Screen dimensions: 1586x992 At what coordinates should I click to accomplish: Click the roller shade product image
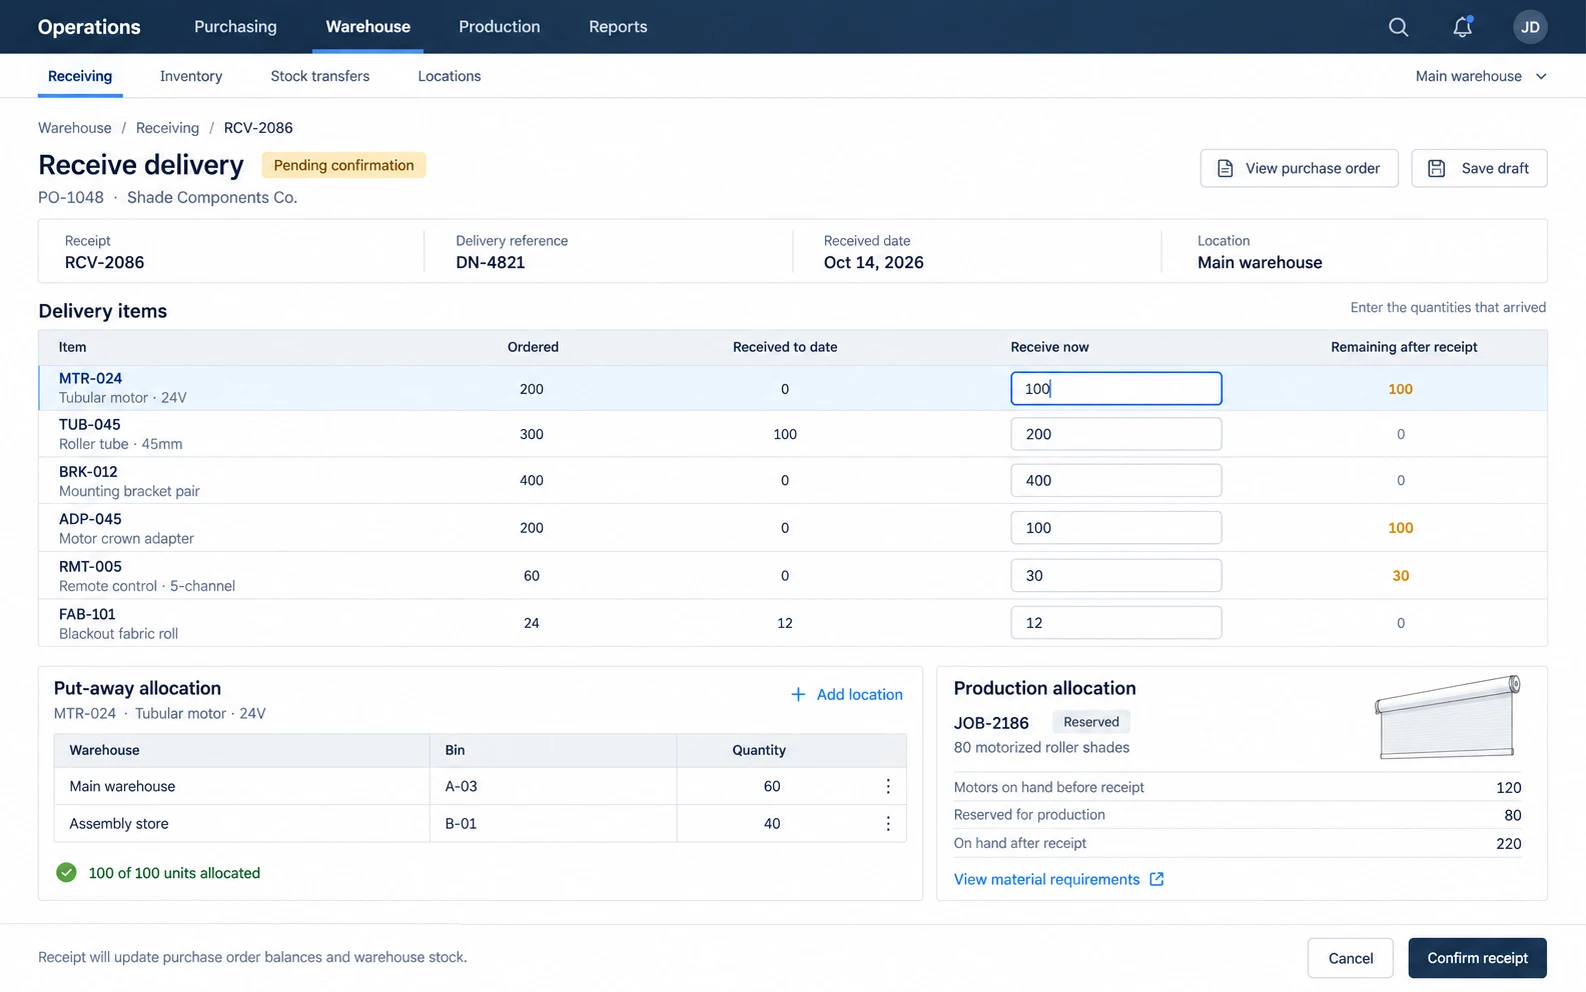(1447, 716)
